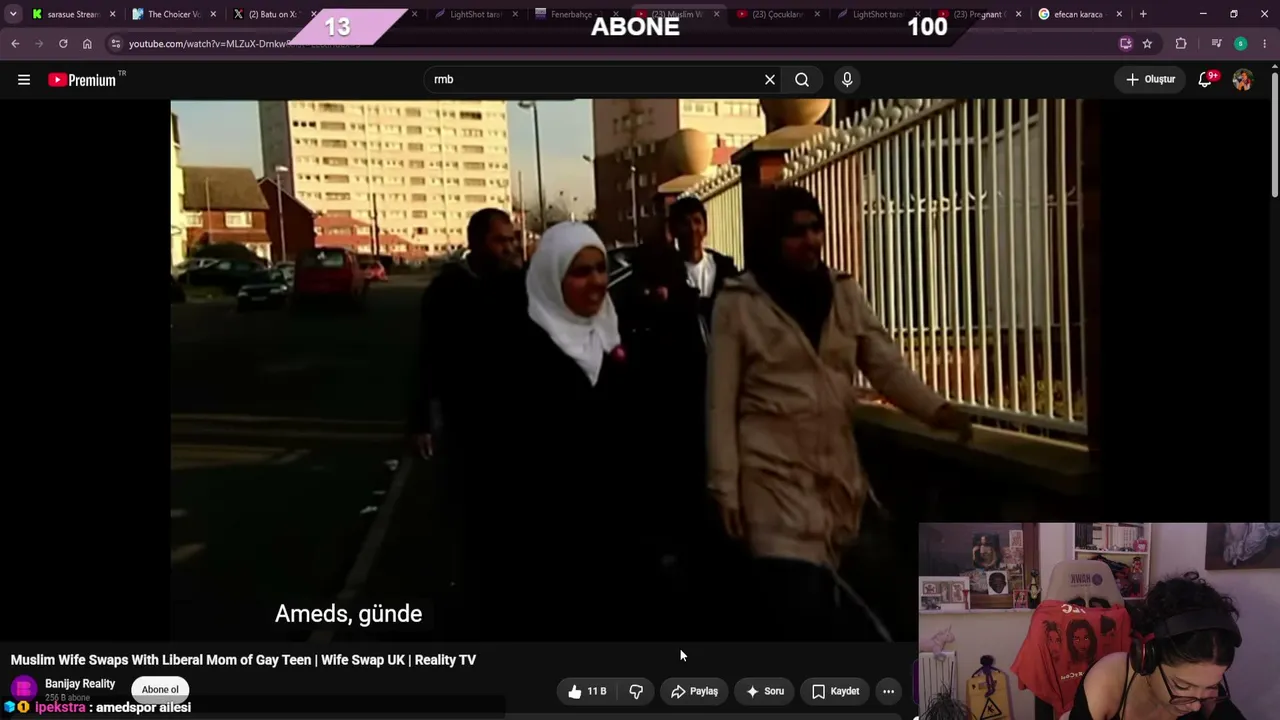Viewport: 1280px width, 720px height.
Task: Click the video title text
Action: coord(243,660)
